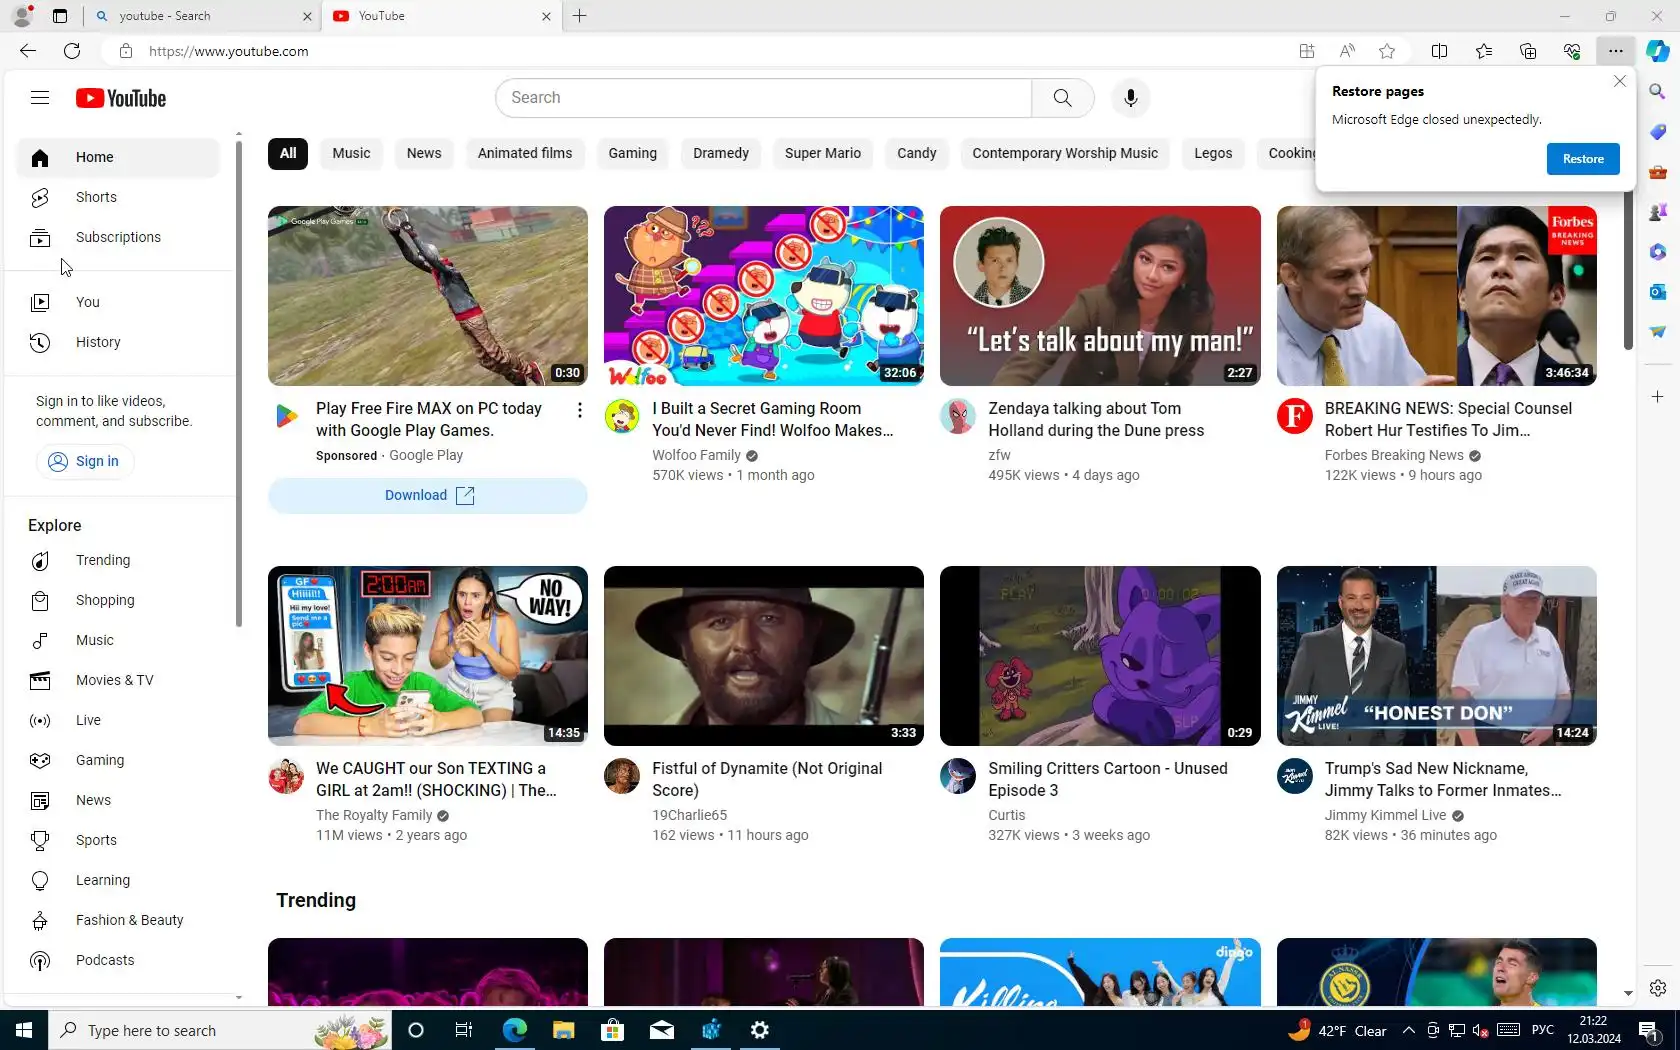Viewport: 1680px width, 1050px height.
Task: Open the Smiling Critters Cartoon thumbnail
Action: coord(1100,656)
